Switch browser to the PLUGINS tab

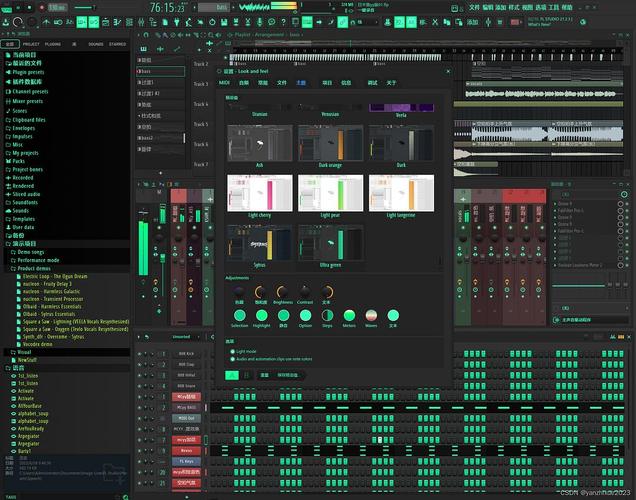tap(53, 44)
